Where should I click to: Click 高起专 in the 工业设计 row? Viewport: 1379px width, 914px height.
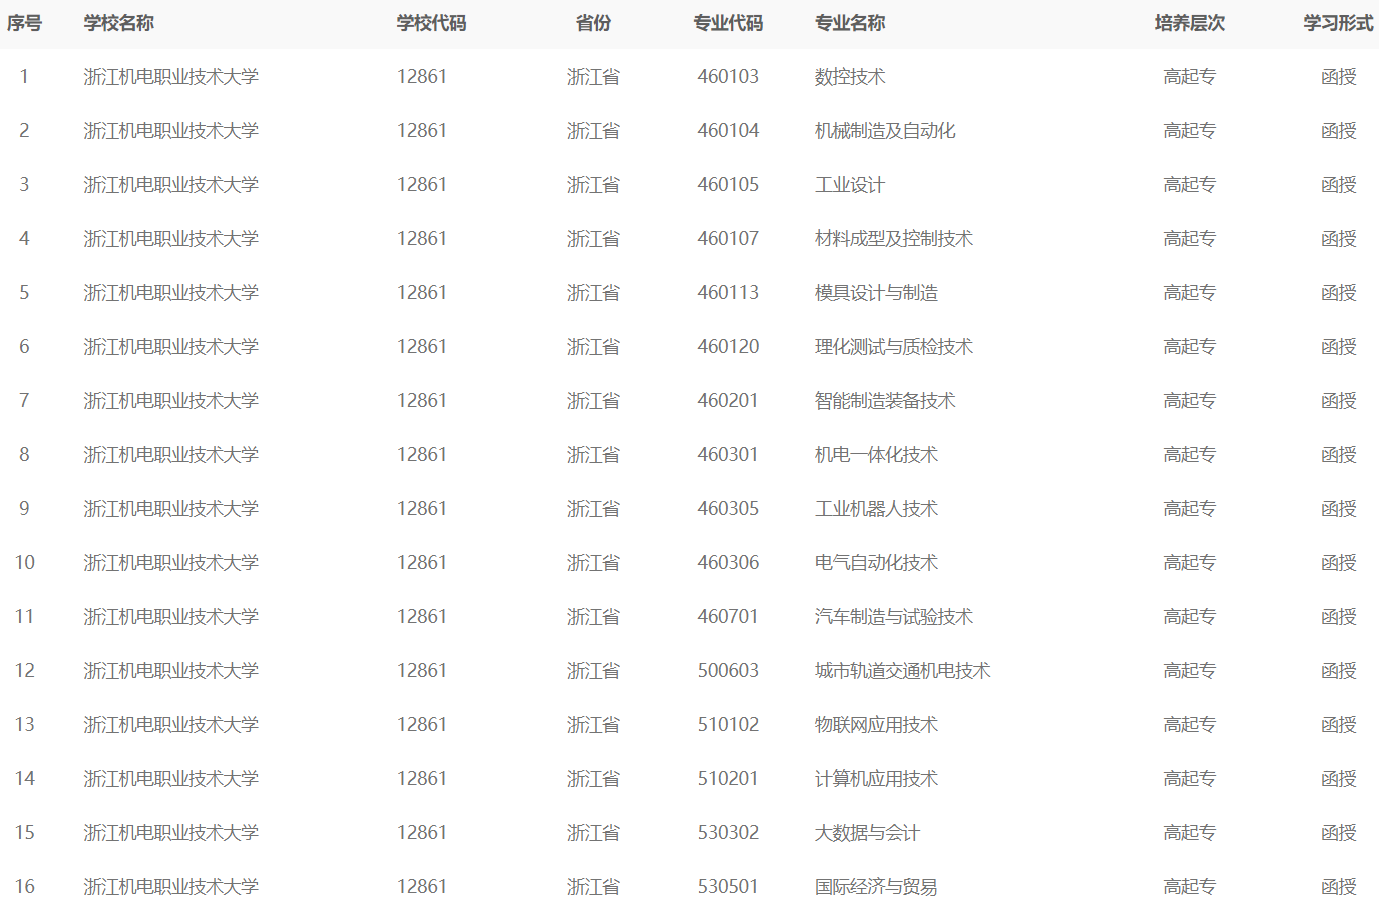(x=1189, y=185)
